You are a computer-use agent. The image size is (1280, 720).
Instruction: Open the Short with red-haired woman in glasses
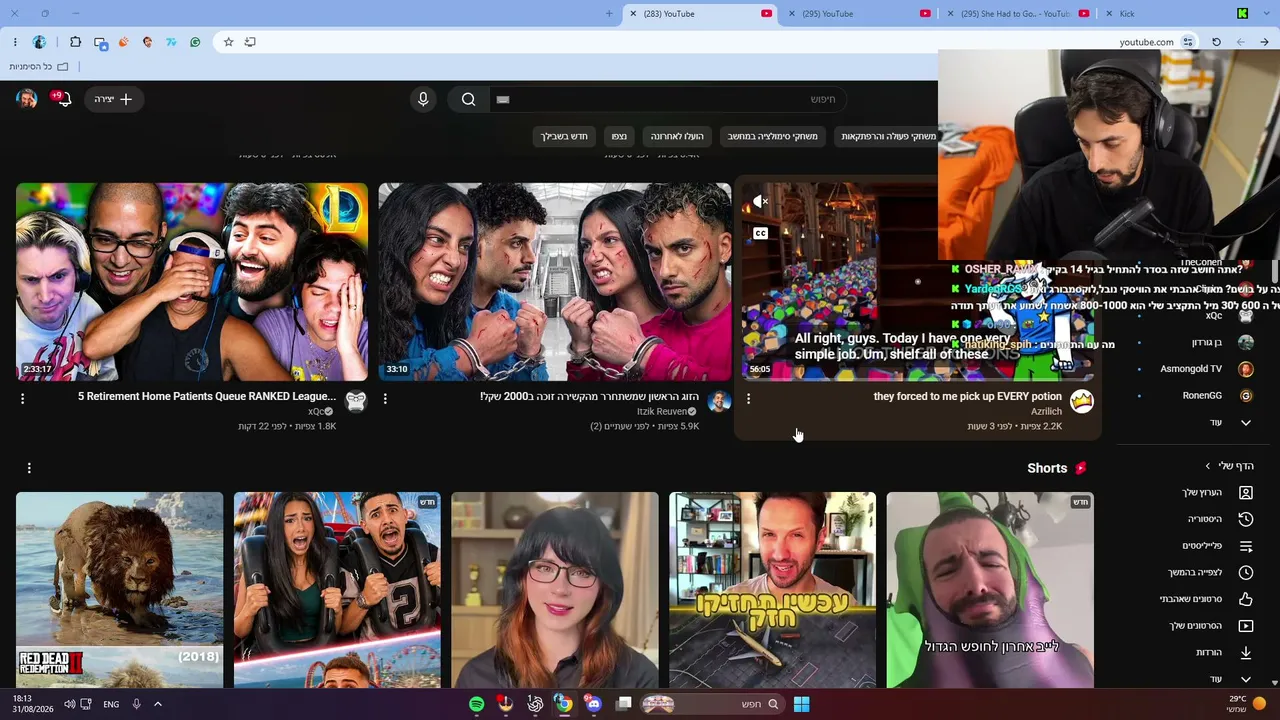555,590
